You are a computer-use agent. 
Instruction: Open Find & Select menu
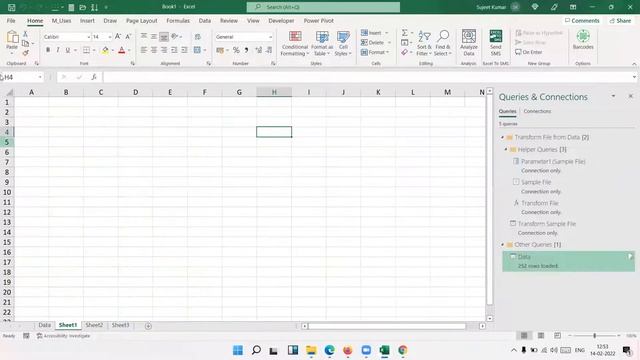pos(442,43)
